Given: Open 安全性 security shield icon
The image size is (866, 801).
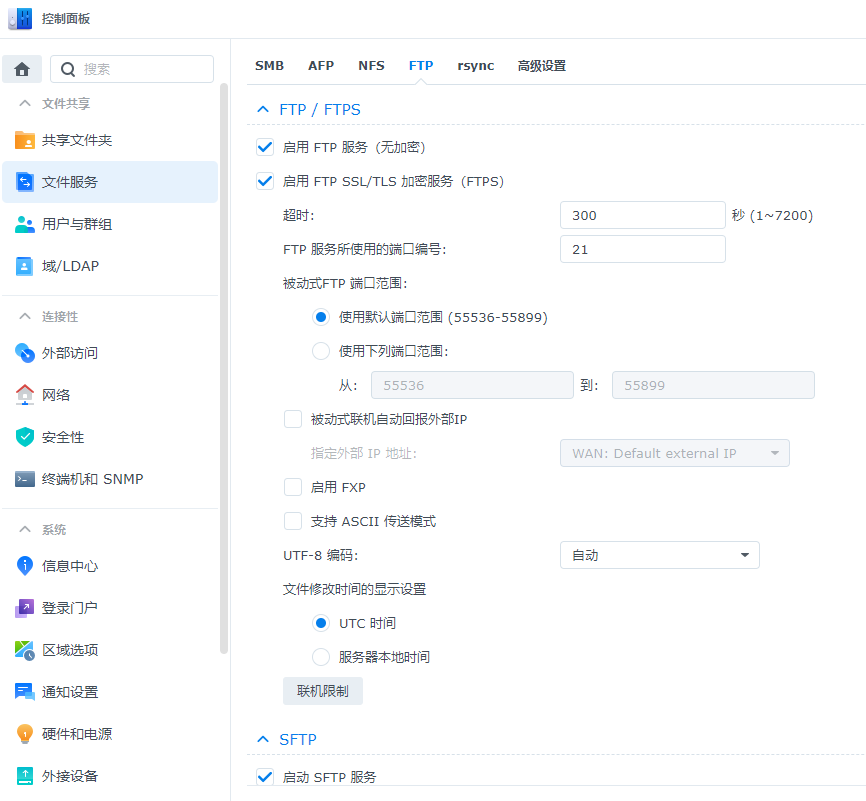Looking at the screenshot, I should click(25, 437).
